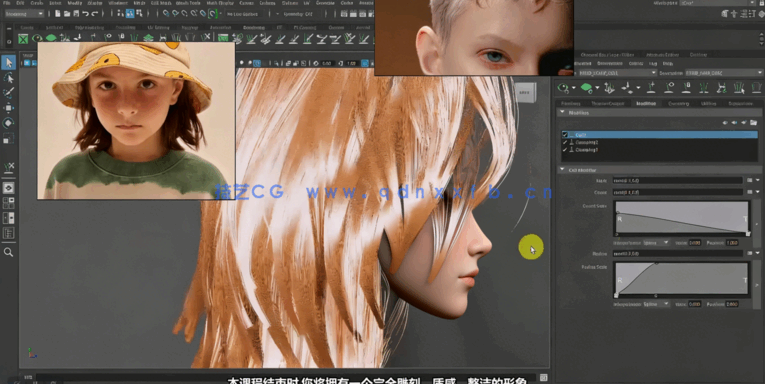Screen dimensions: 765x384
Task: Click the eye preview icon on the shelf
Action: click(x=37, y=38)
